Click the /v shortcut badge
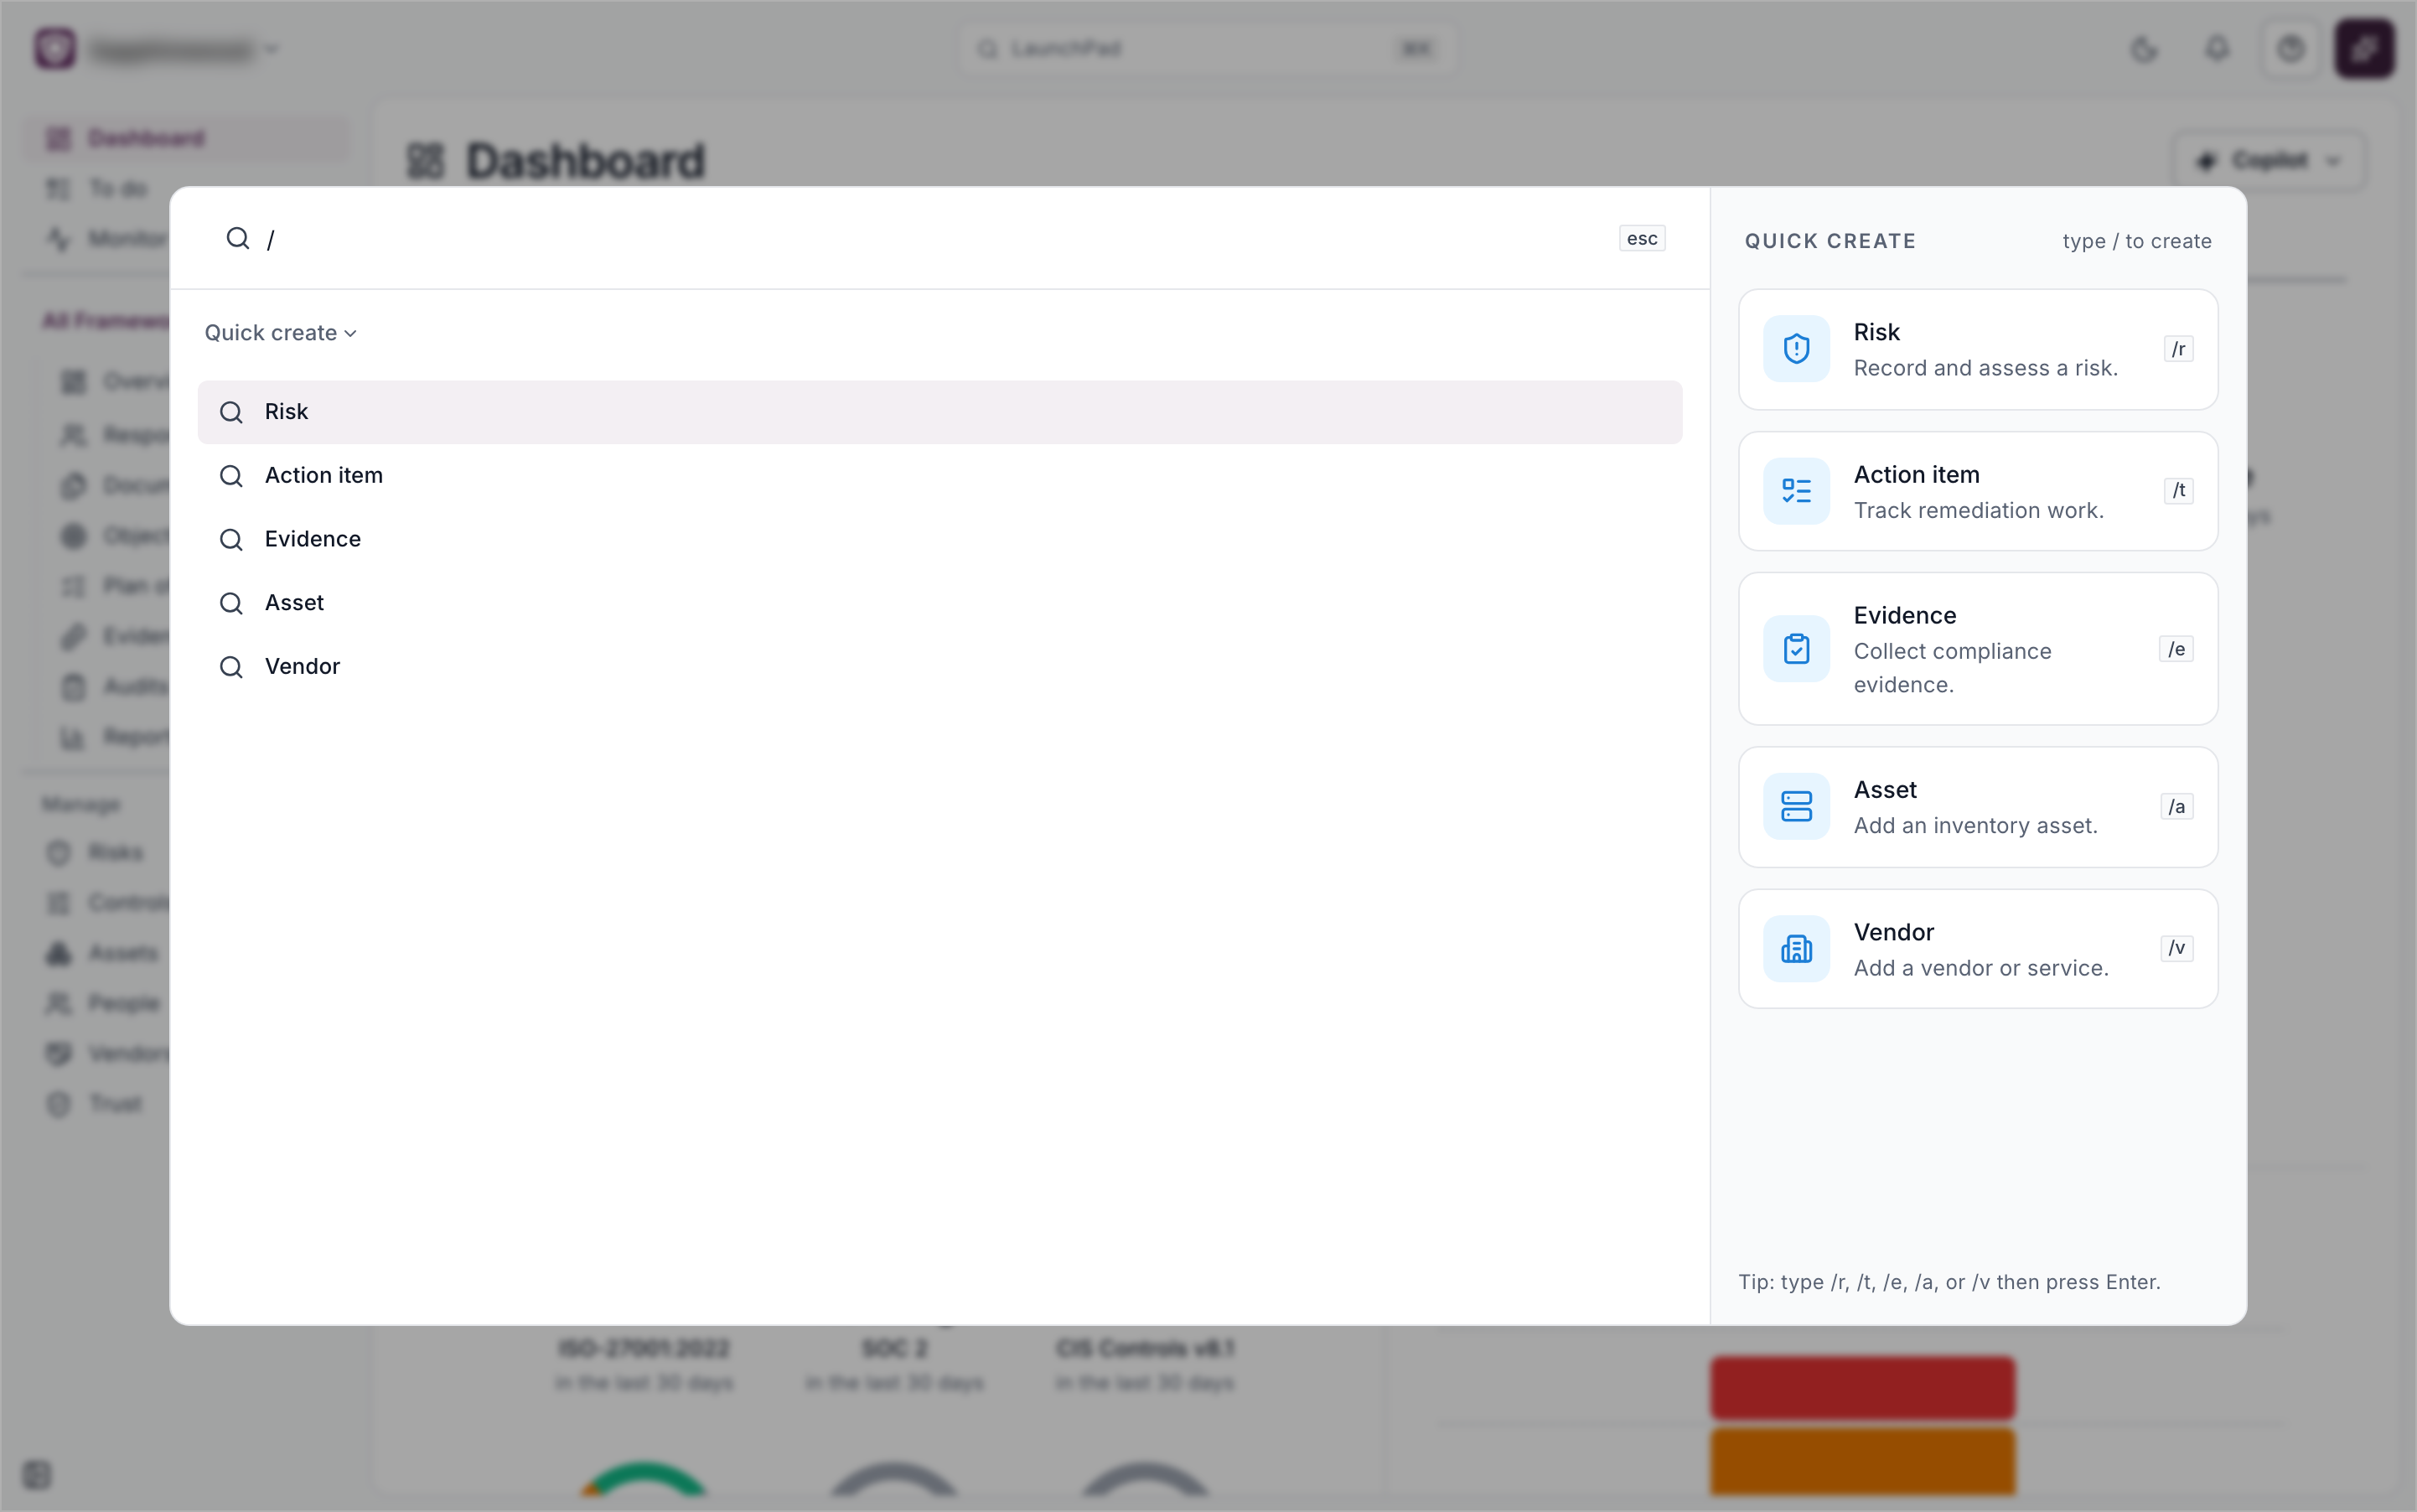This screenshot has height=1512, width=2417. (x=2177, y=948)
